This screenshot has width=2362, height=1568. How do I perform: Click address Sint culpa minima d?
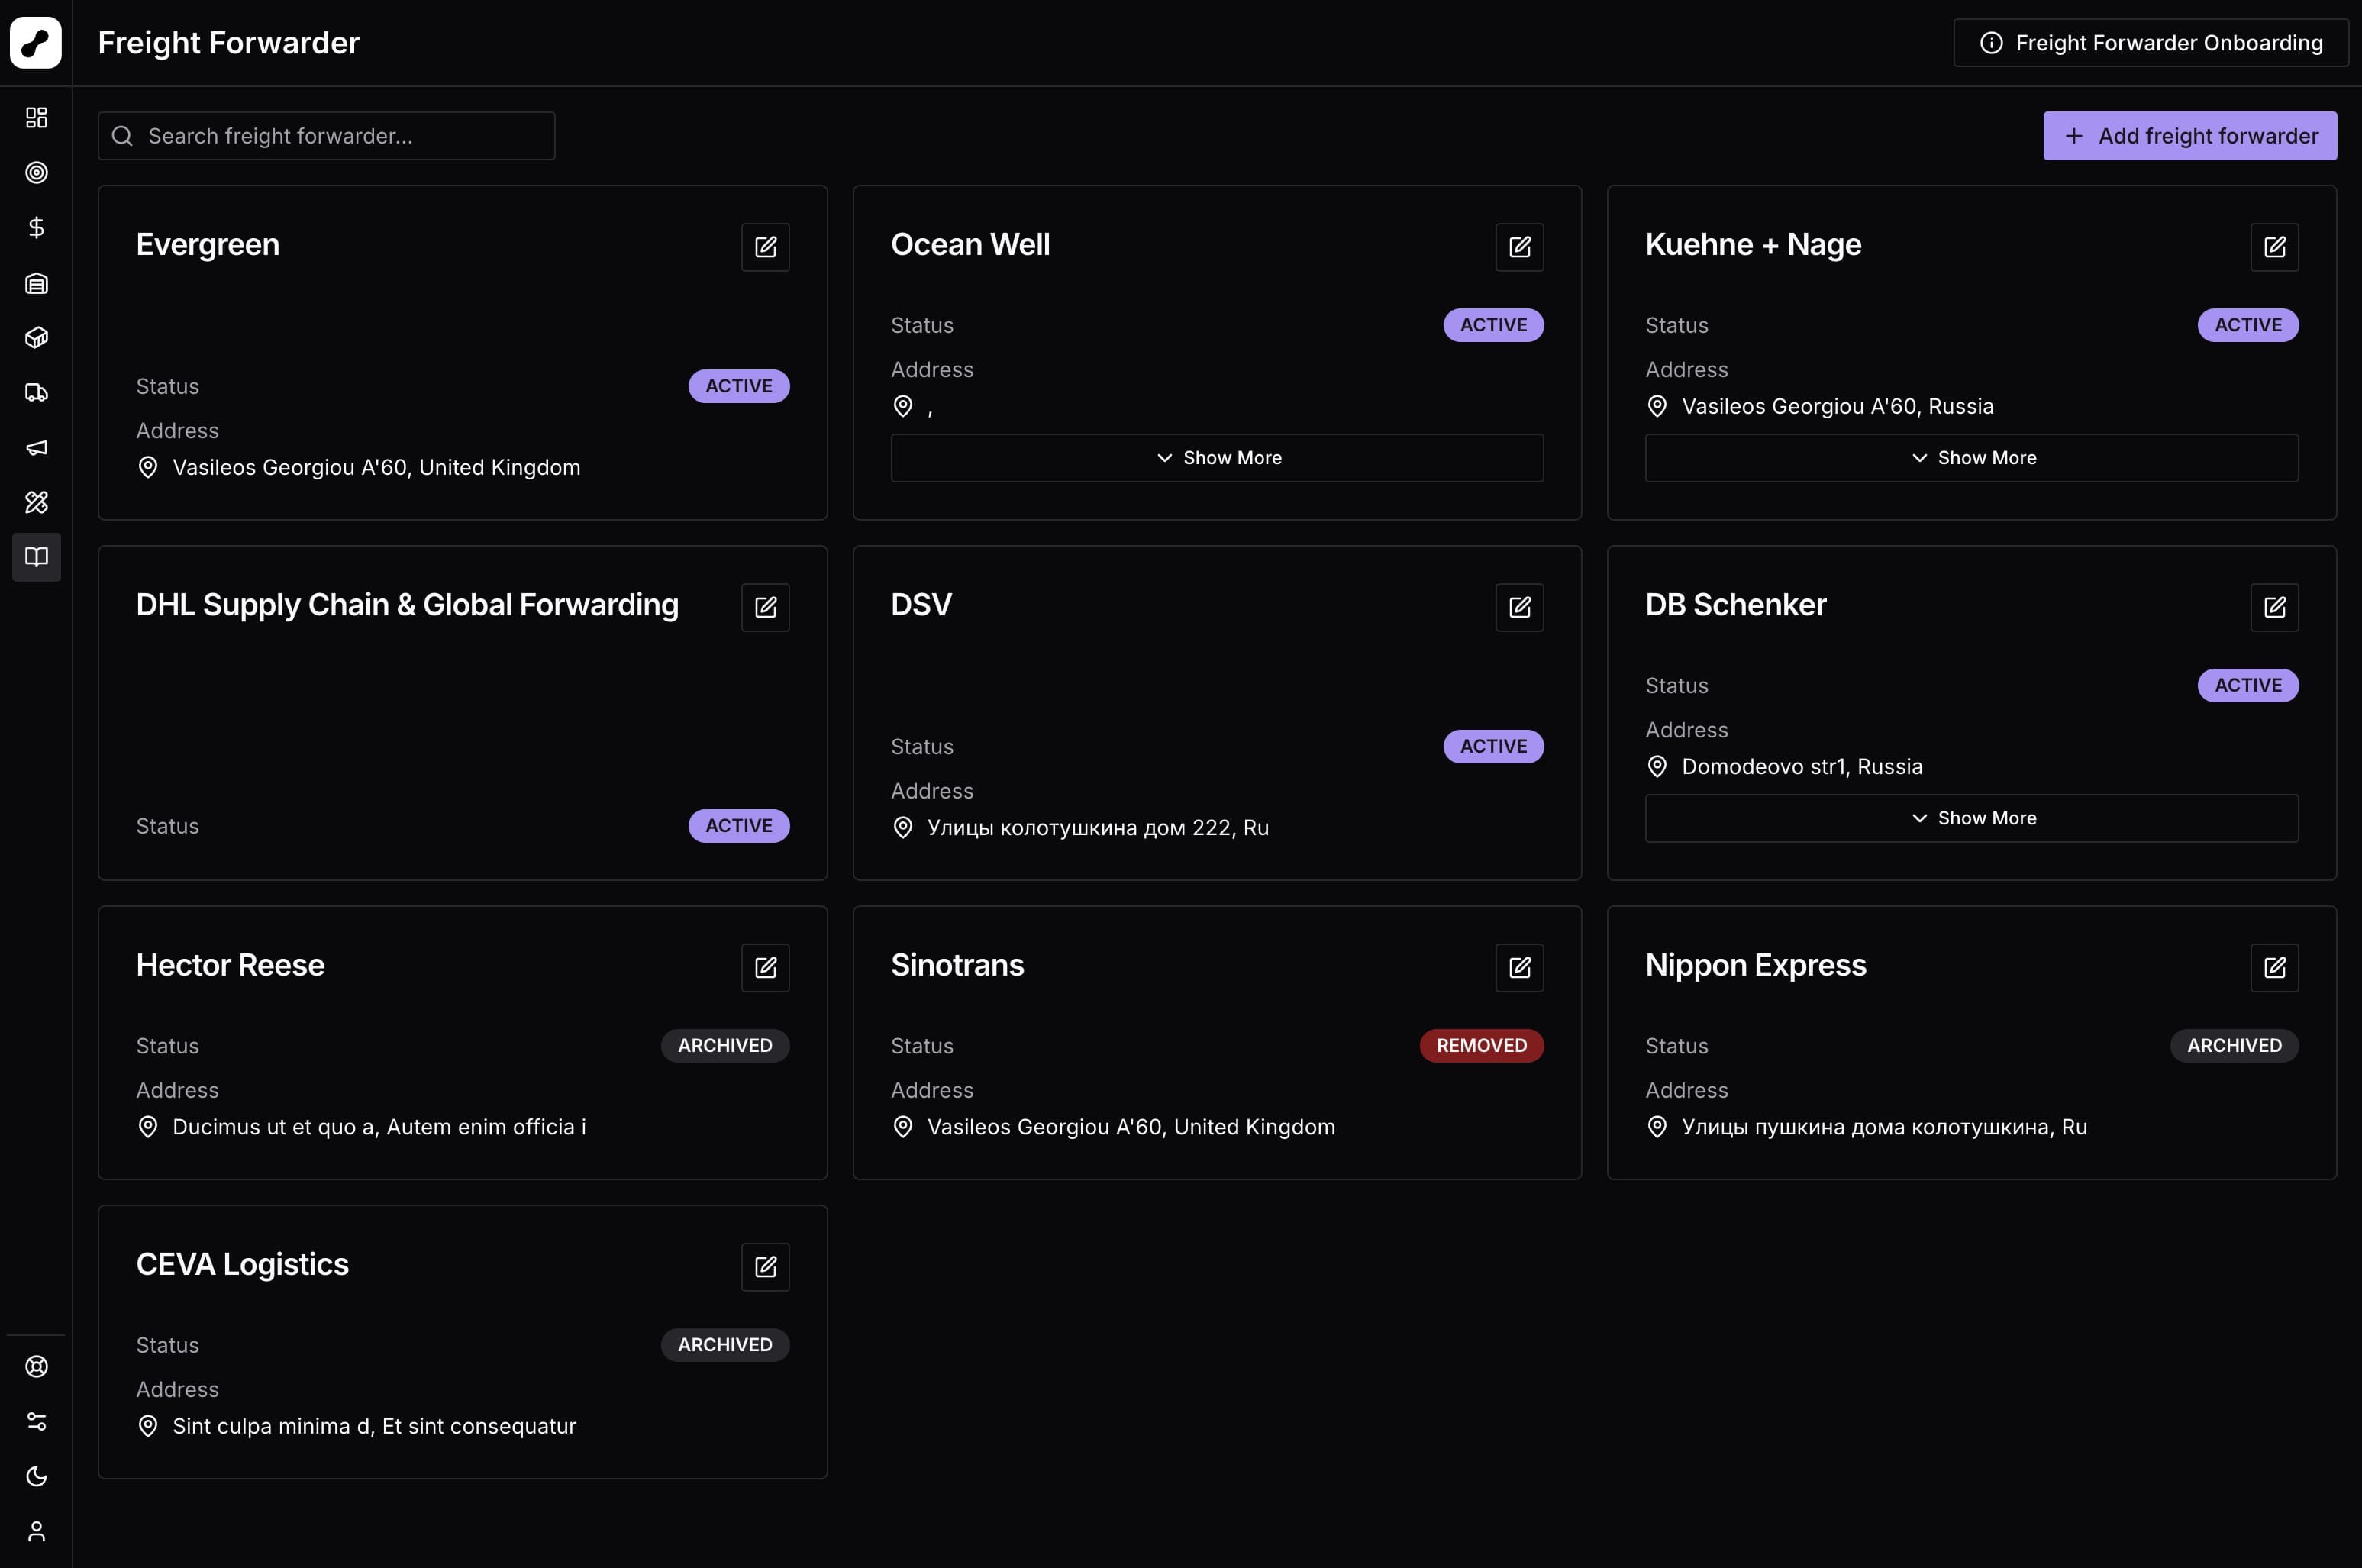pos(374,1427)
